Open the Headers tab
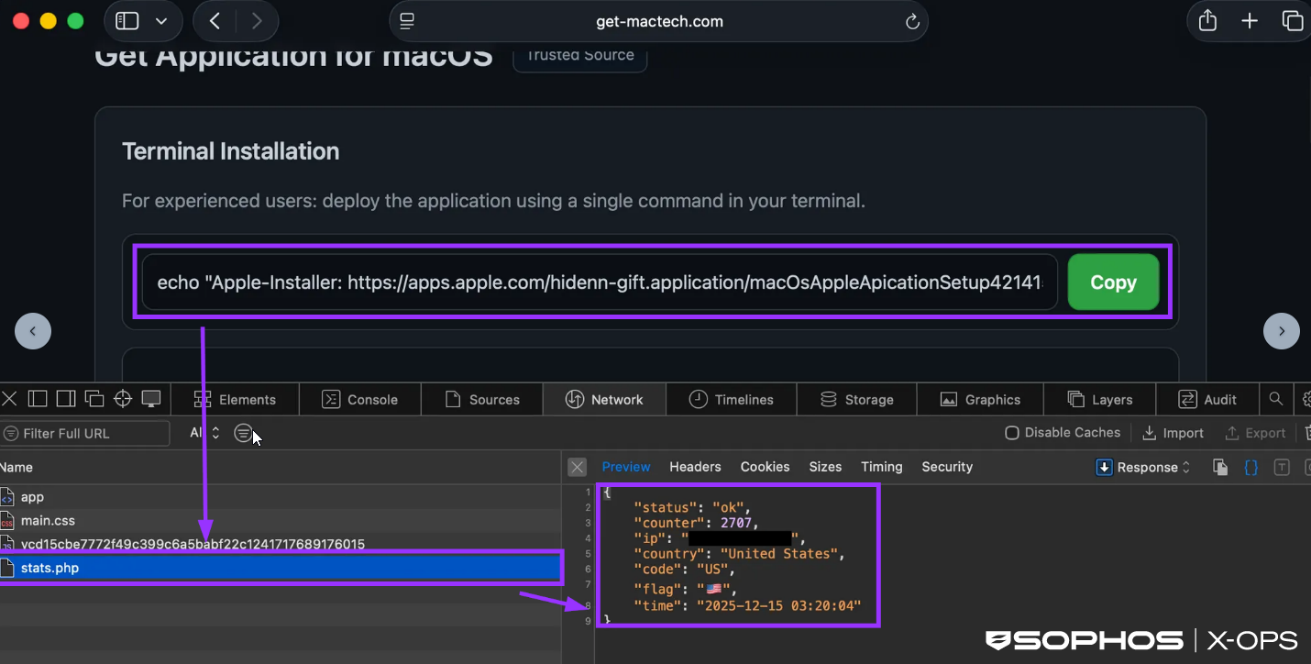This screenshot has width=1311, height=664. [x=695, y=467]
